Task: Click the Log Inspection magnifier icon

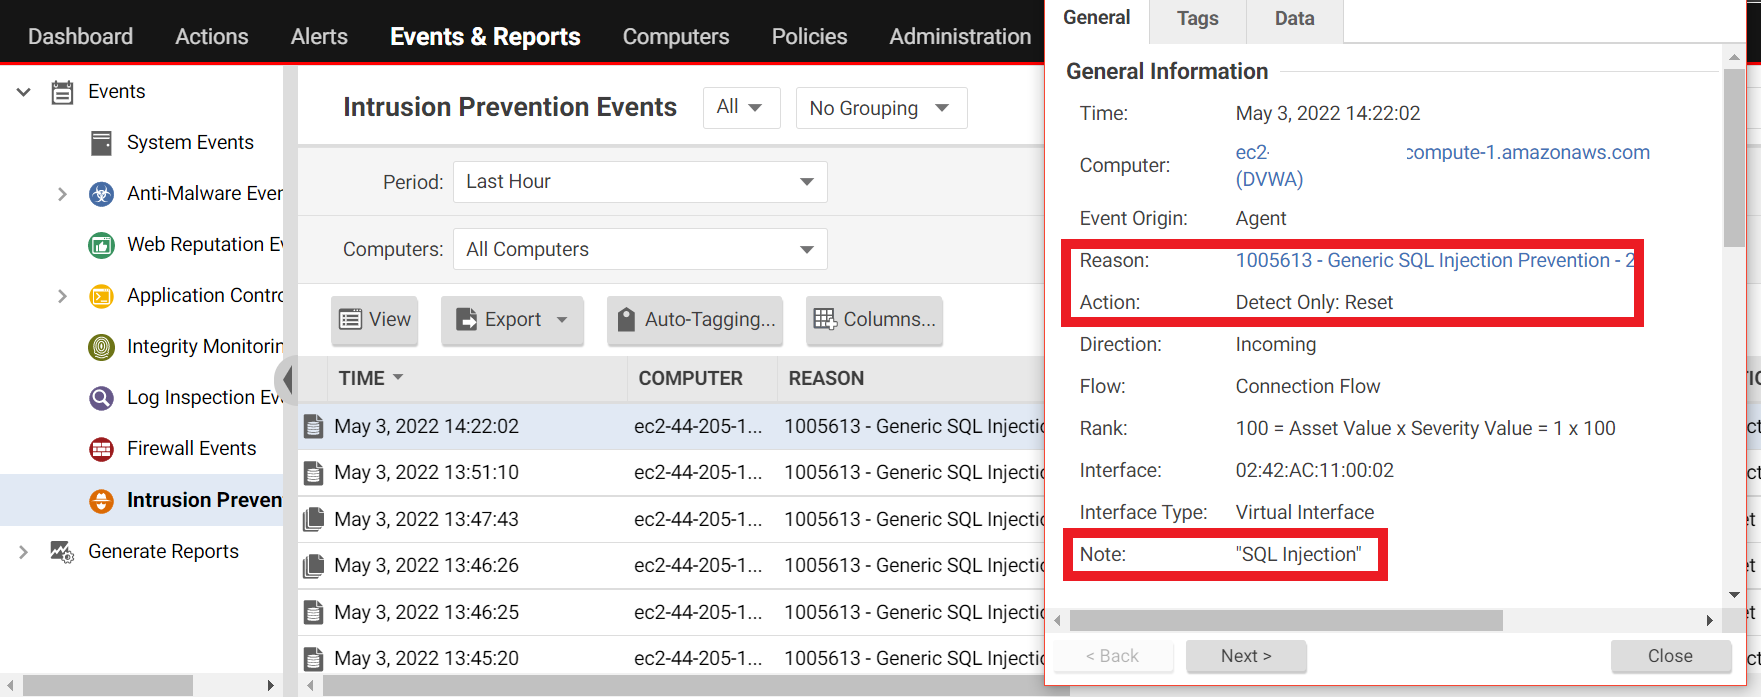Action: coord(101,398)
